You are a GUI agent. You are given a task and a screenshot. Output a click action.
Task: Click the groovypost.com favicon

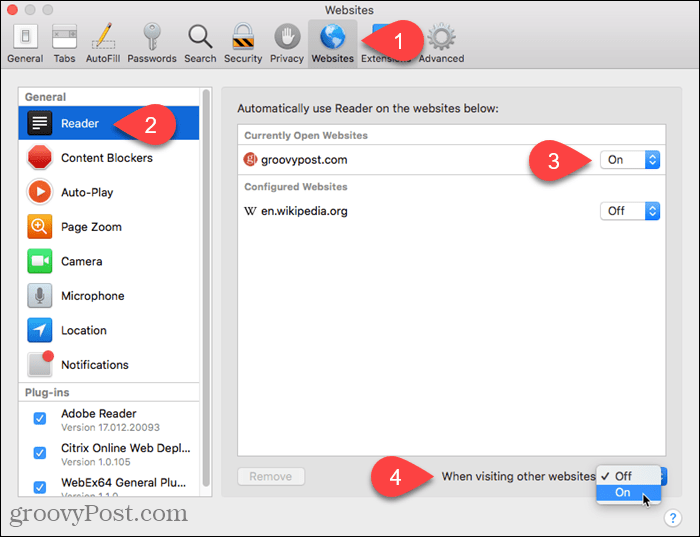point(250,159)
